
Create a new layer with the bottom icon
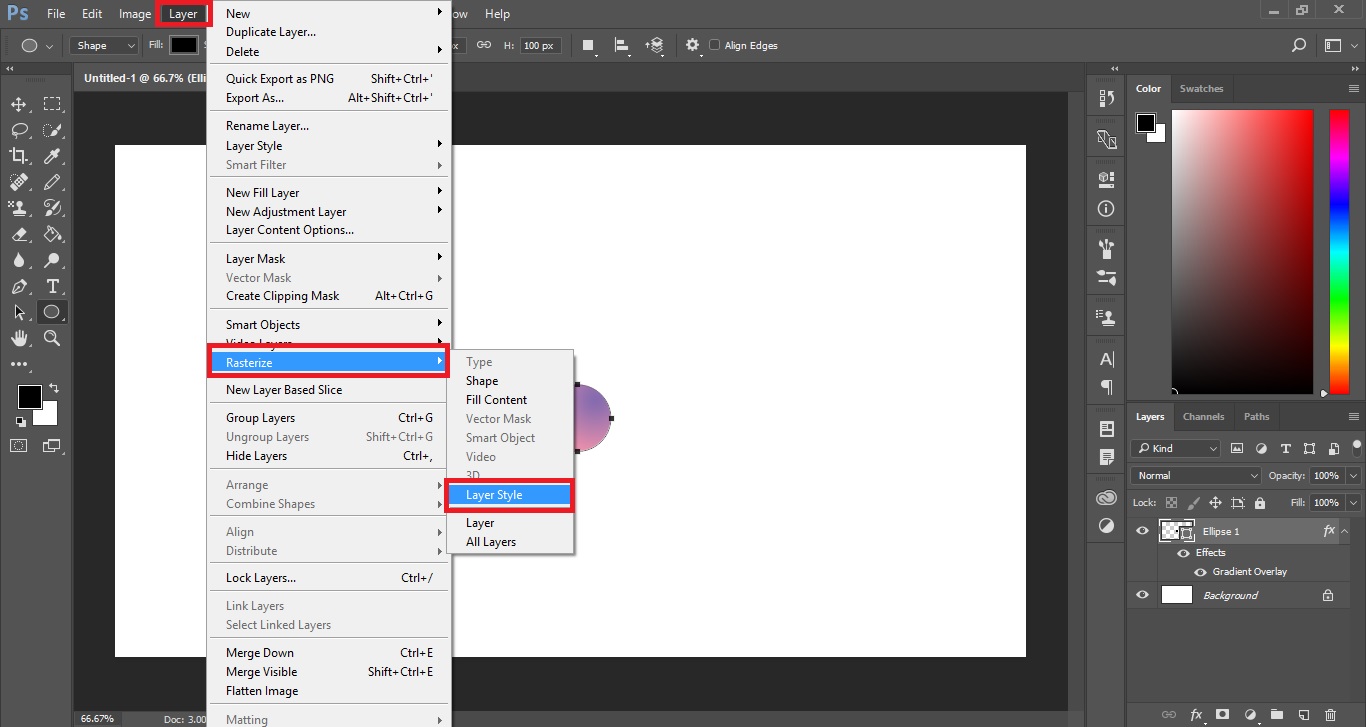(x=1303, y=715)
